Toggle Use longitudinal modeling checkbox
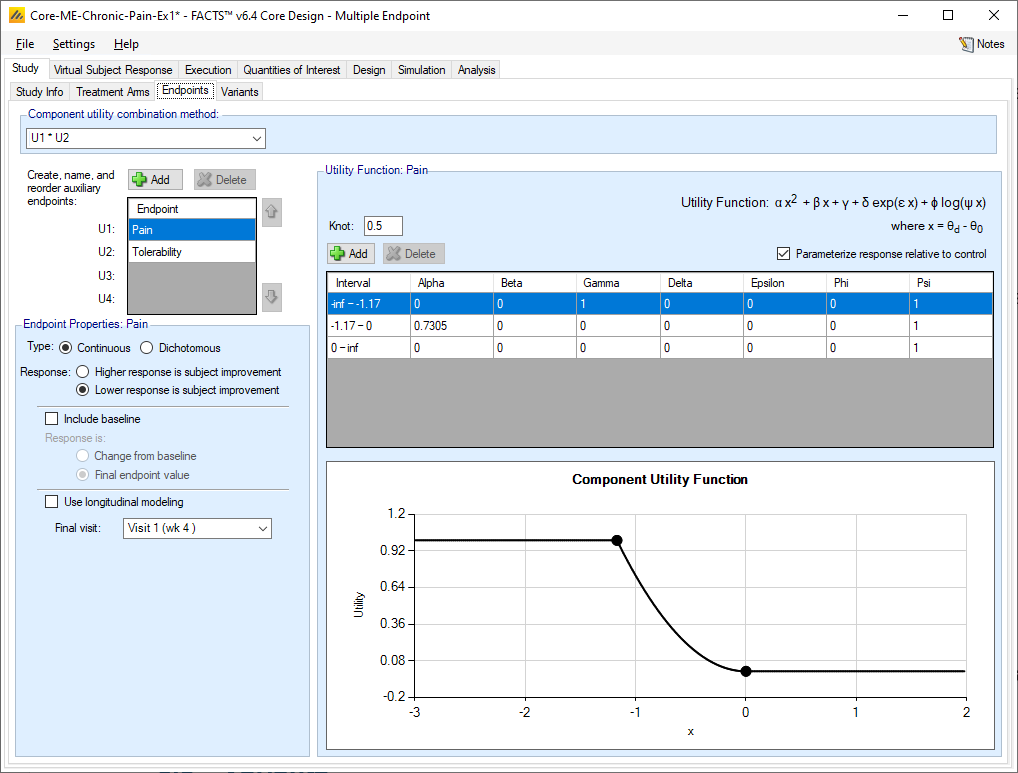Image resolution: width=1018 pixels, height=773 pixels. 52,502
